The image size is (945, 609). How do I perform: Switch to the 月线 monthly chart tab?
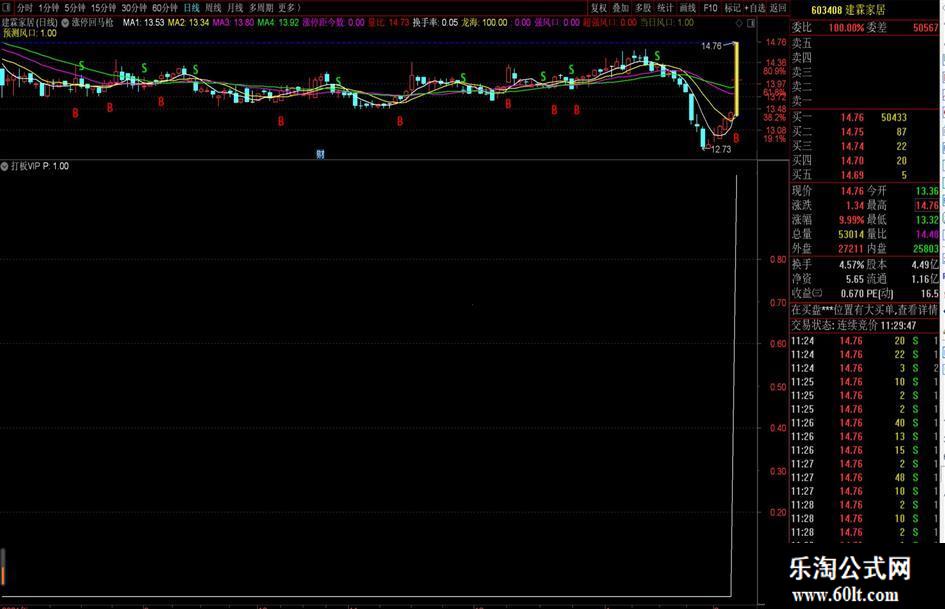(x=234, y=8)
